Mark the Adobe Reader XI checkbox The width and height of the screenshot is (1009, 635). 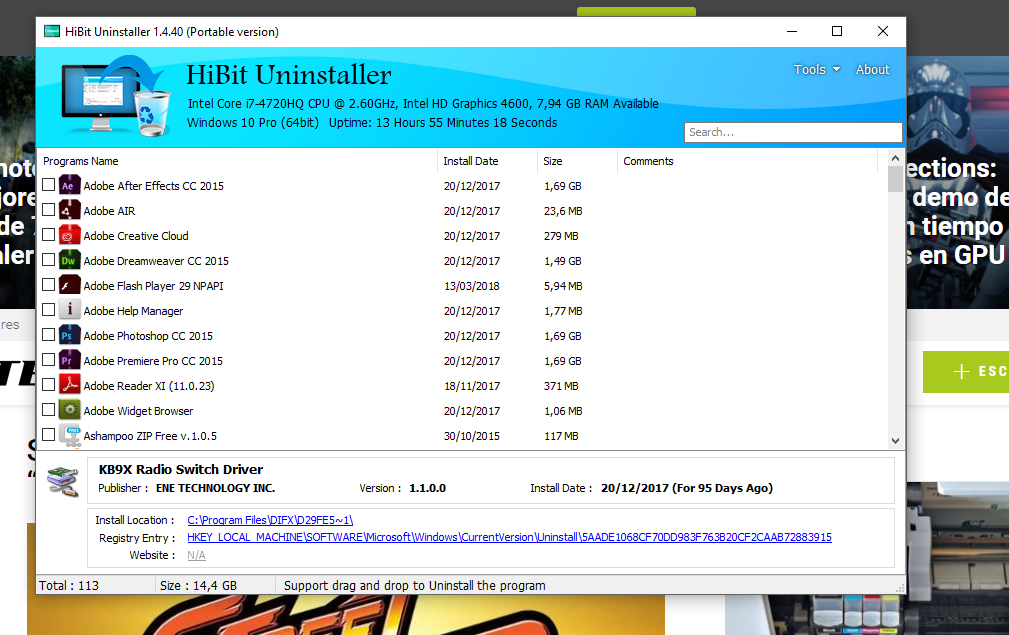coord(48,385)
